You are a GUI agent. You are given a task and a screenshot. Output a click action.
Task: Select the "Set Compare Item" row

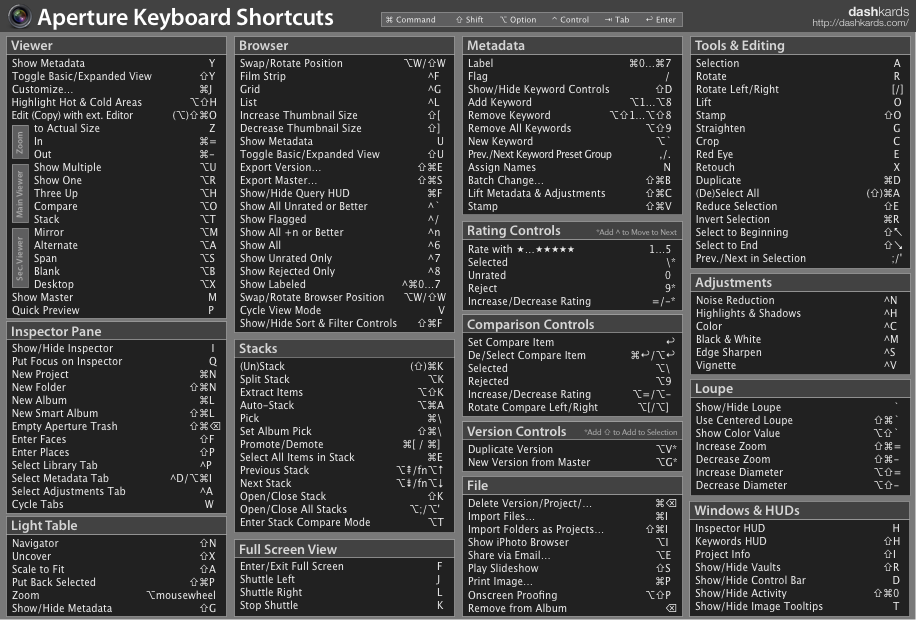571,342
